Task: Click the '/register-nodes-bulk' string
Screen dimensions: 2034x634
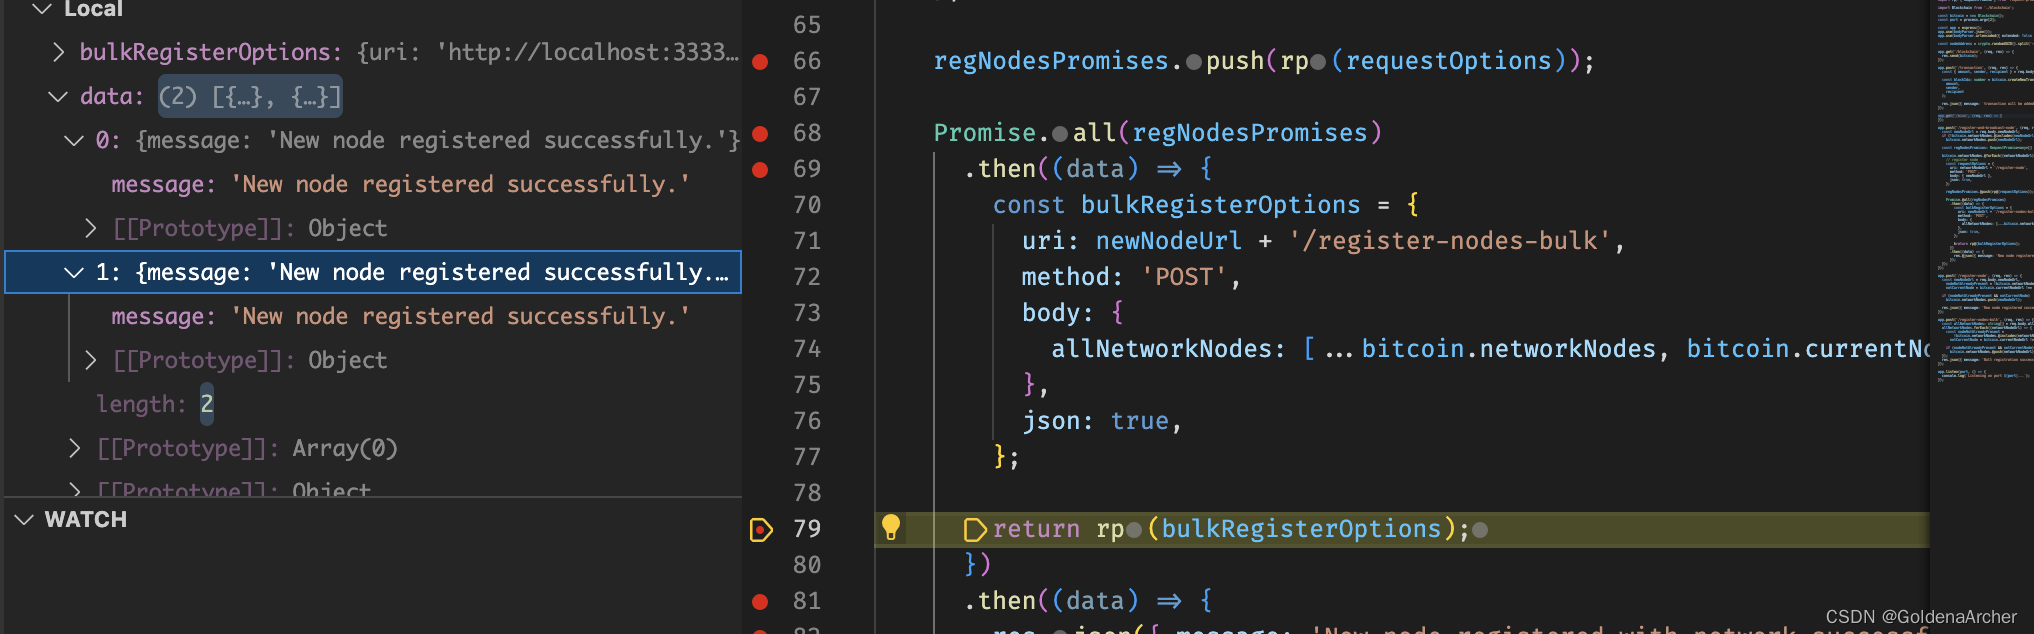Action: point(1450,242)
